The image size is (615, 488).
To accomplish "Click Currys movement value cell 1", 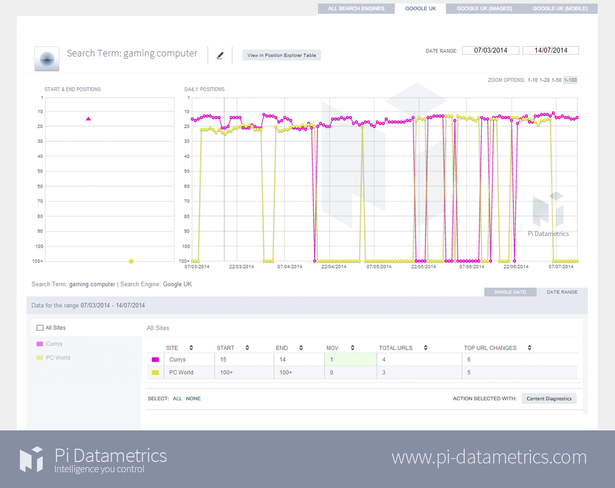I will pyautogui.click(x=351, y=359).
